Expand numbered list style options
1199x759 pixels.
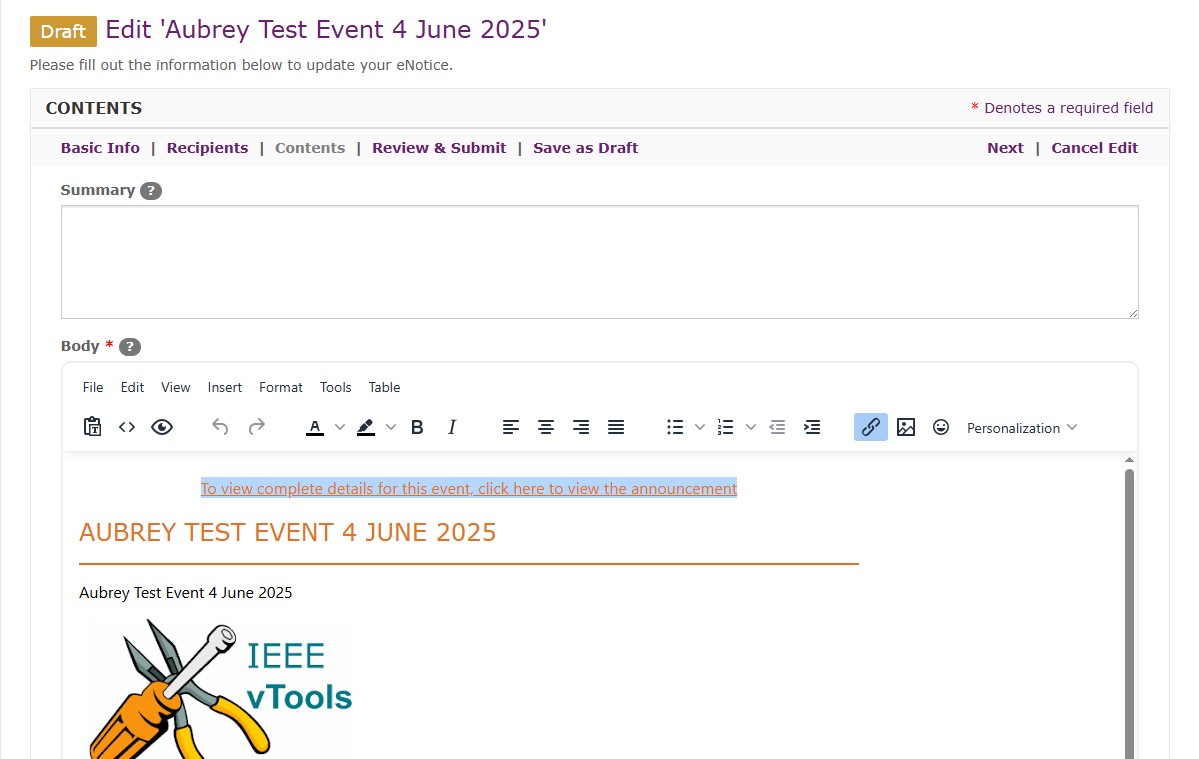pos(751,427)
